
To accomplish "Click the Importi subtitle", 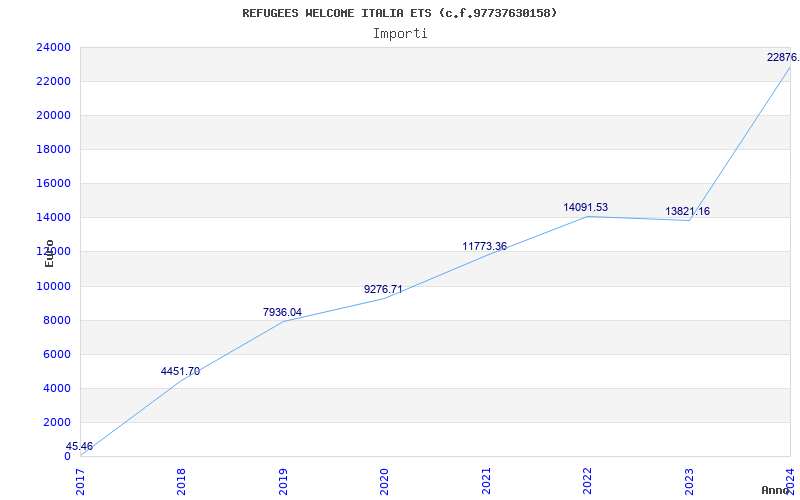I will 400,34.
